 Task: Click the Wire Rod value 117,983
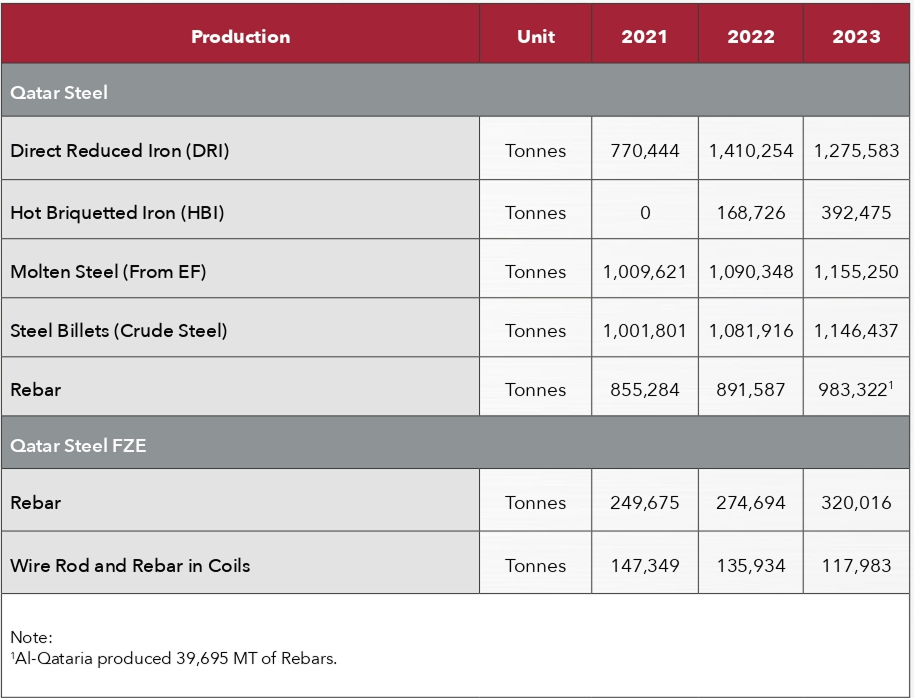[x=856, y=566]
